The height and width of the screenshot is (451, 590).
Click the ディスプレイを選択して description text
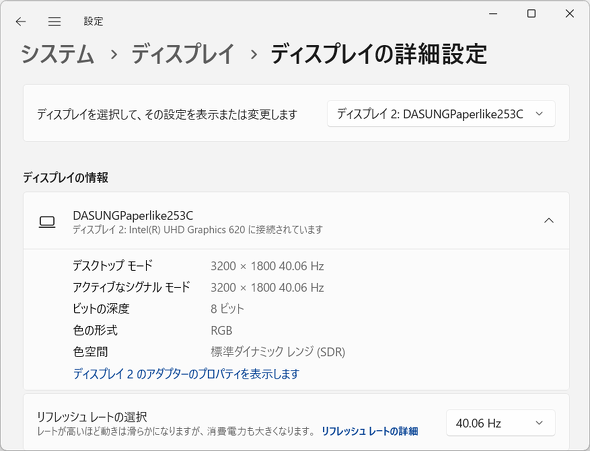pos(167,114)
